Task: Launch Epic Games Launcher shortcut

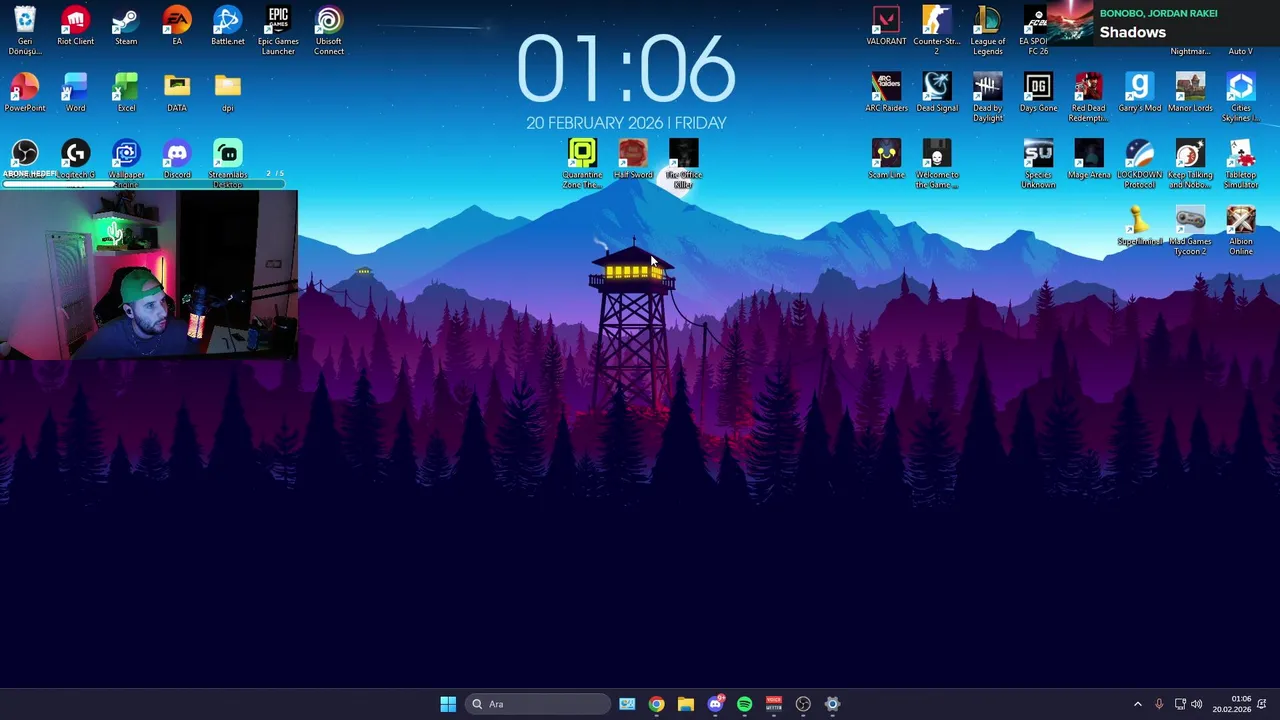Action: pyautogui.click(x=278, y=30)
